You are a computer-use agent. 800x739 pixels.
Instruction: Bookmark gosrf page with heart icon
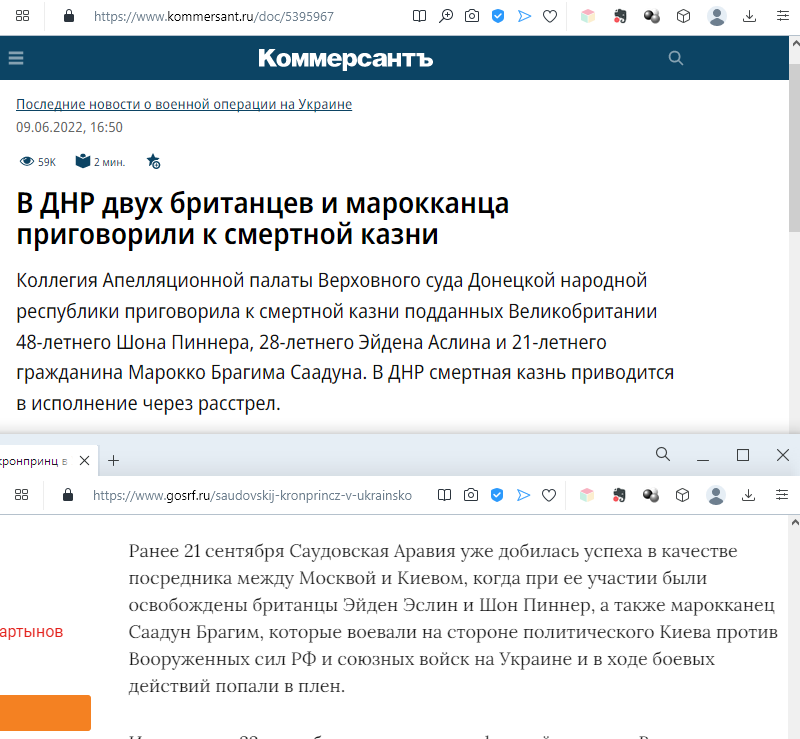pyautogui.click(x=549, y=496)
